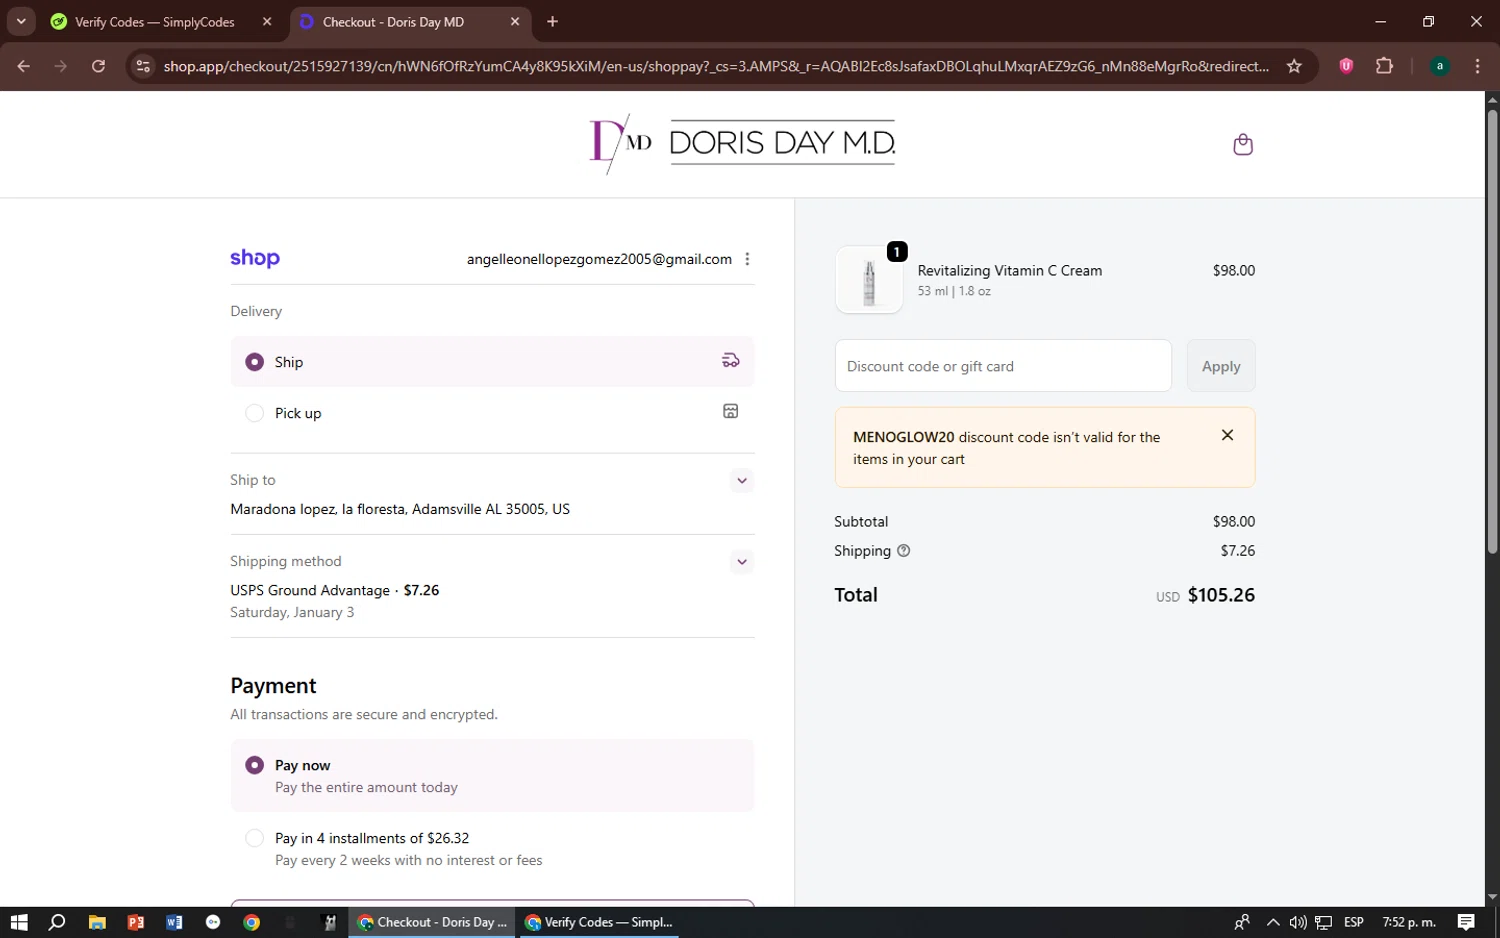Click the ESP language indicator
The height and width of the screenshot is (938, 1500).
tap(1354, 922)
